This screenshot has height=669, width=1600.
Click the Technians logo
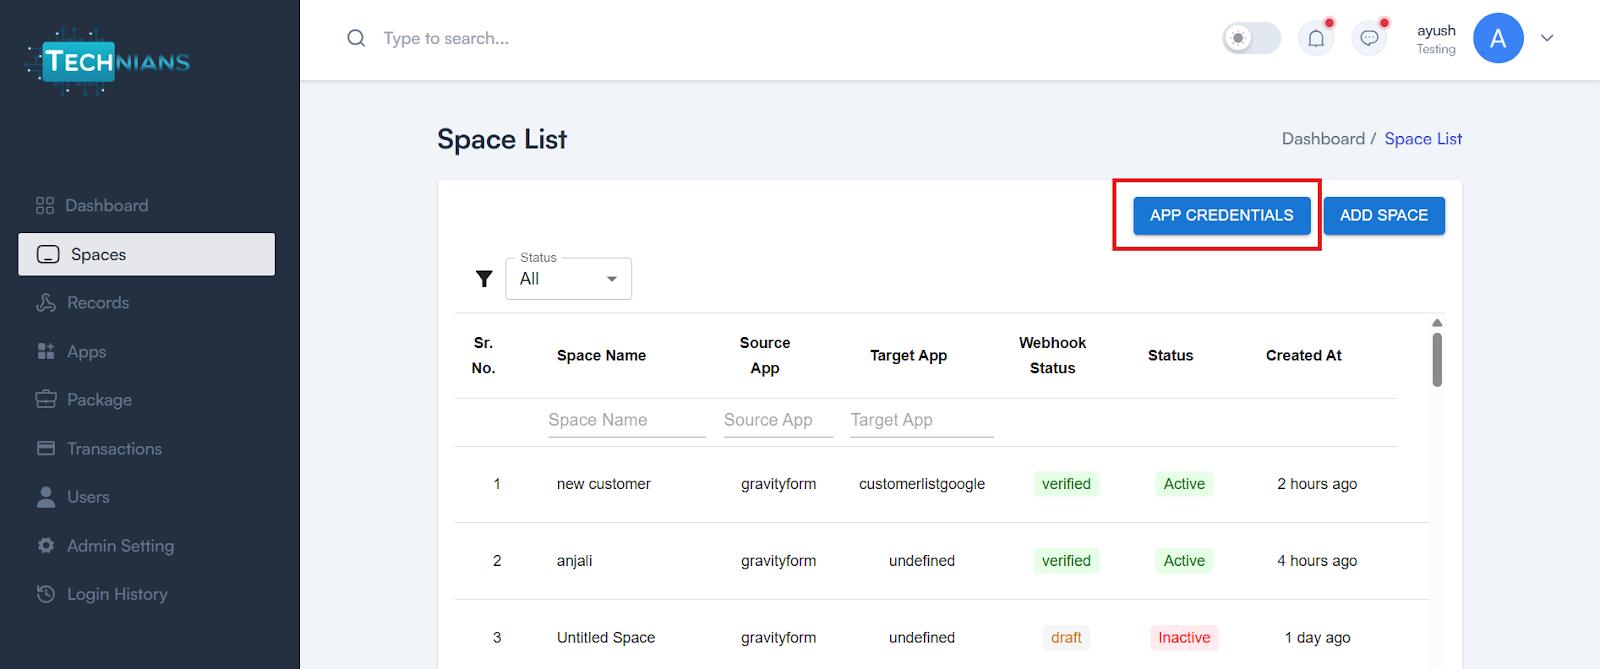coord(108,62)
